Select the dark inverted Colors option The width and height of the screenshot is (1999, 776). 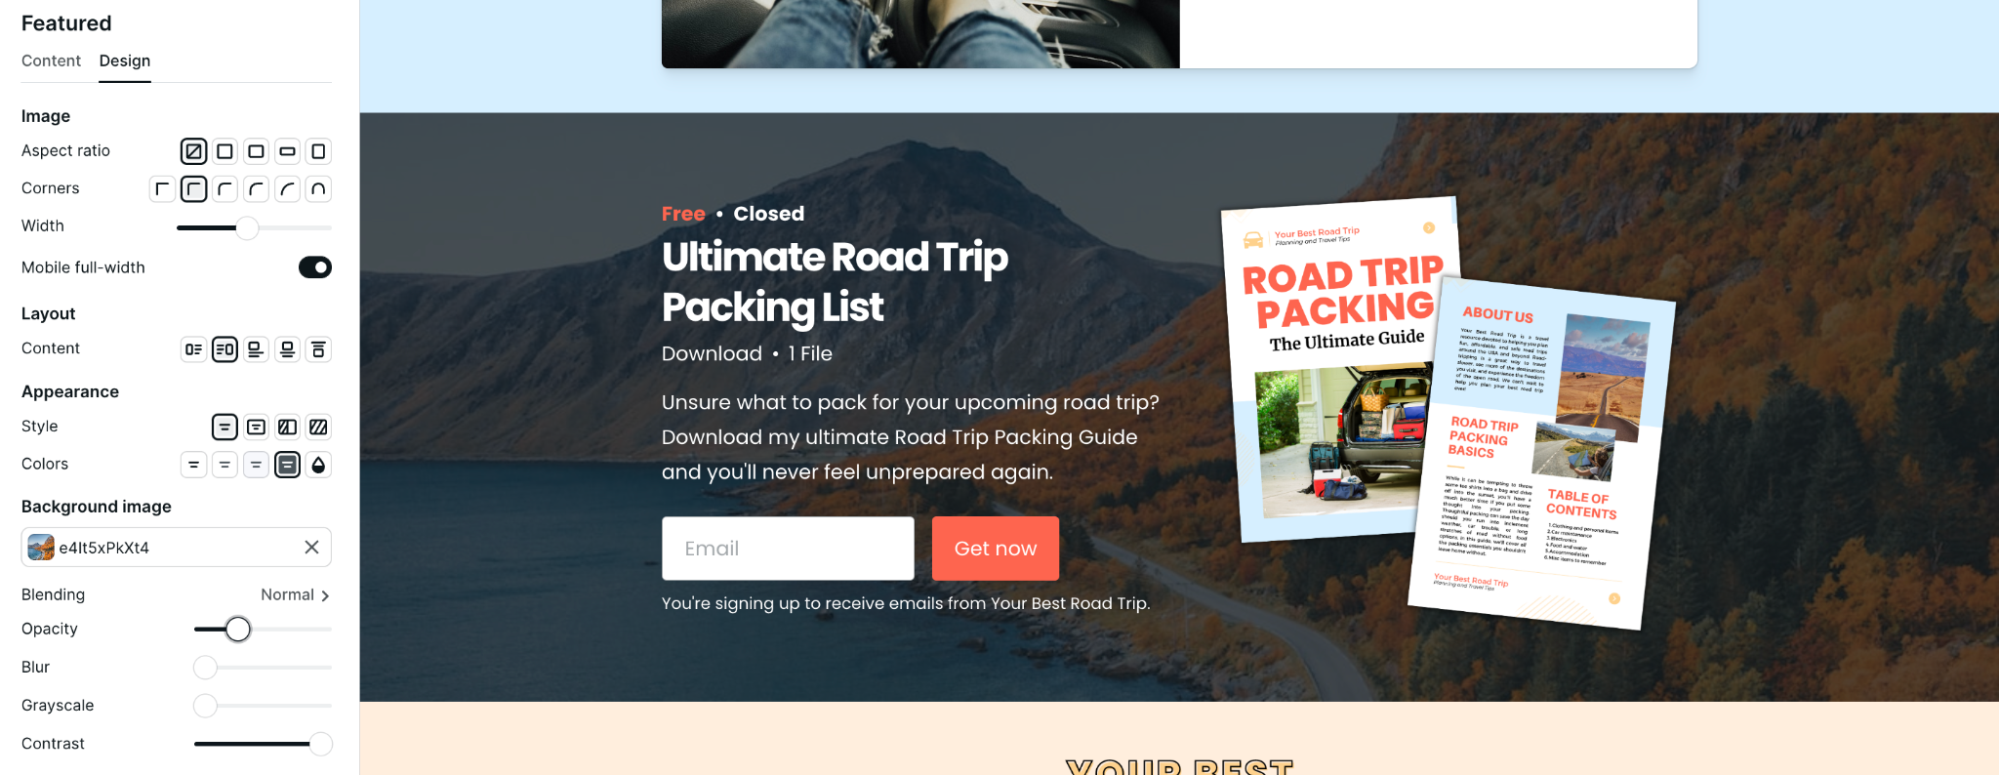(287, 465)
